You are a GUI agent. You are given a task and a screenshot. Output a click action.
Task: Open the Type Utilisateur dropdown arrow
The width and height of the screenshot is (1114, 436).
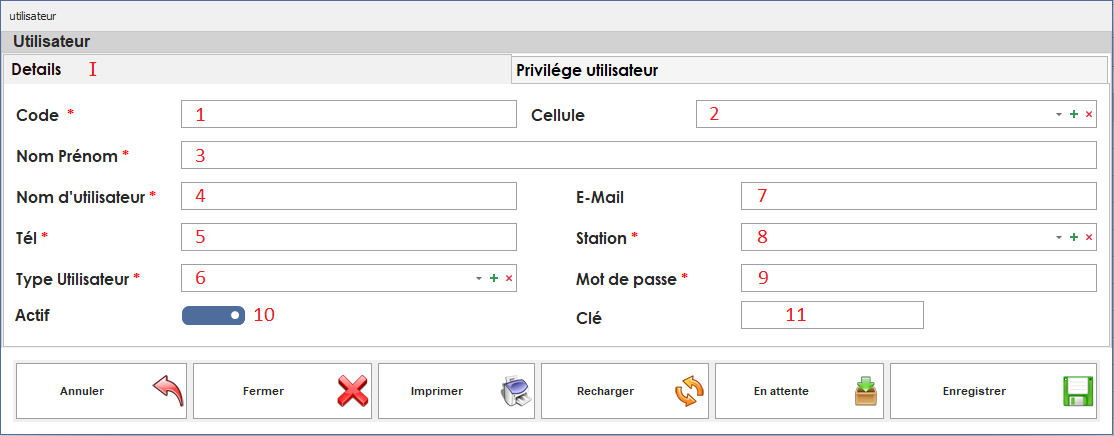tap(479, 278)
